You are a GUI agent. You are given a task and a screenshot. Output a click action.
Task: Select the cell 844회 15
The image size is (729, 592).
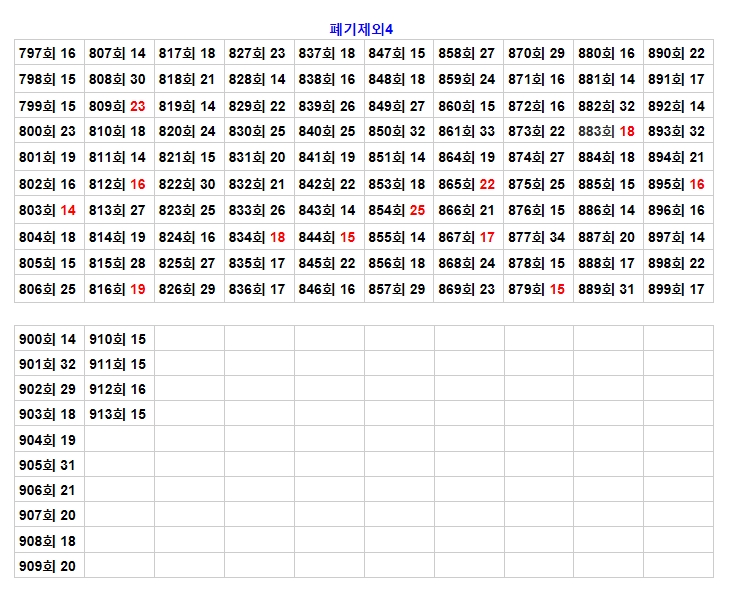tap(327, 237)
